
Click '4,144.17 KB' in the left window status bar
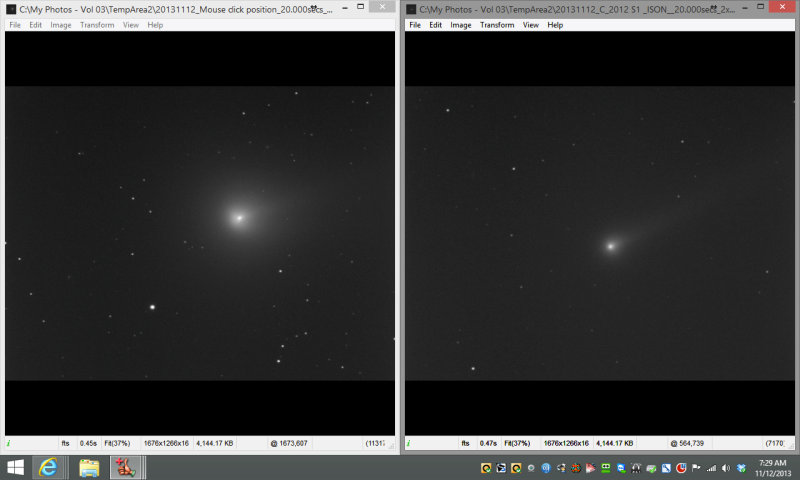tap(215, 443)
